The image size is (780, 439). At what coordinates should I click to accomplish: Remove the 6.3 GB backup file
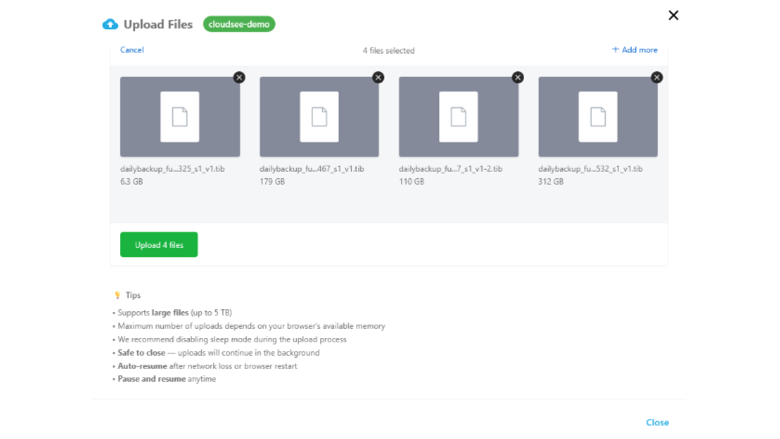coord(239,78)
